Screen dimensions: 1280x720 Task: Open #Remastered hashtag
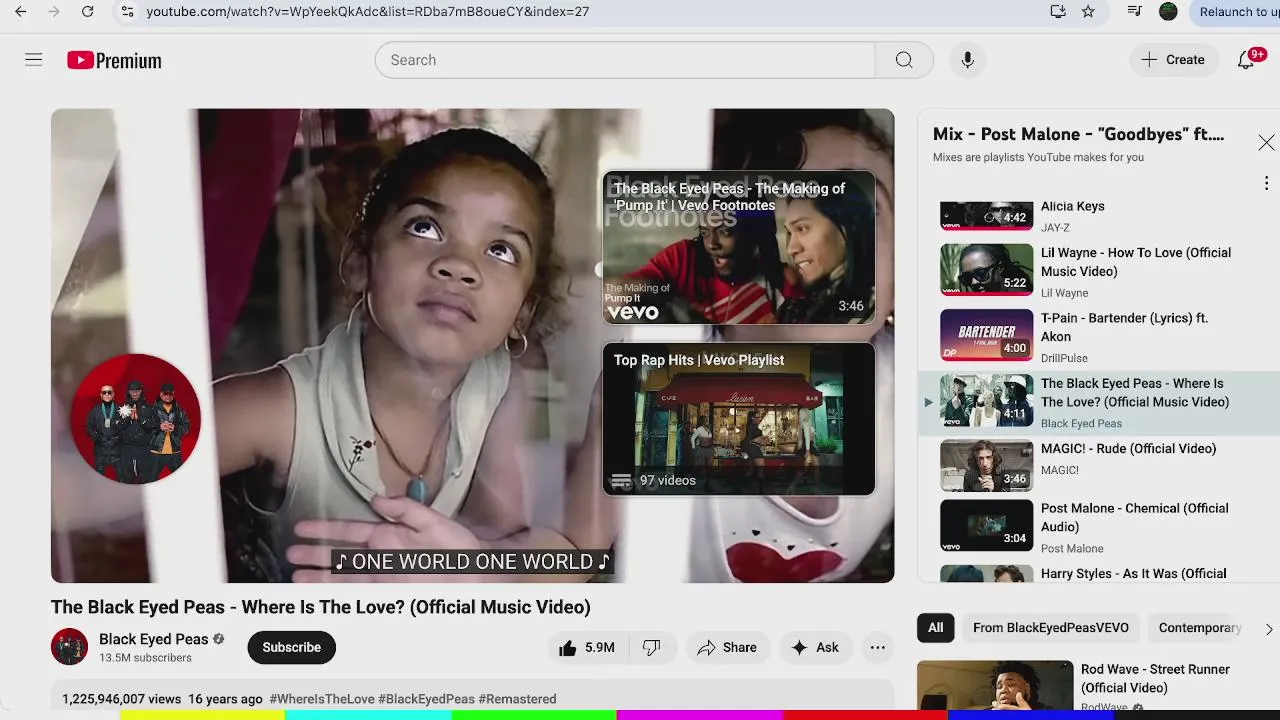click(x=517, y=699)
